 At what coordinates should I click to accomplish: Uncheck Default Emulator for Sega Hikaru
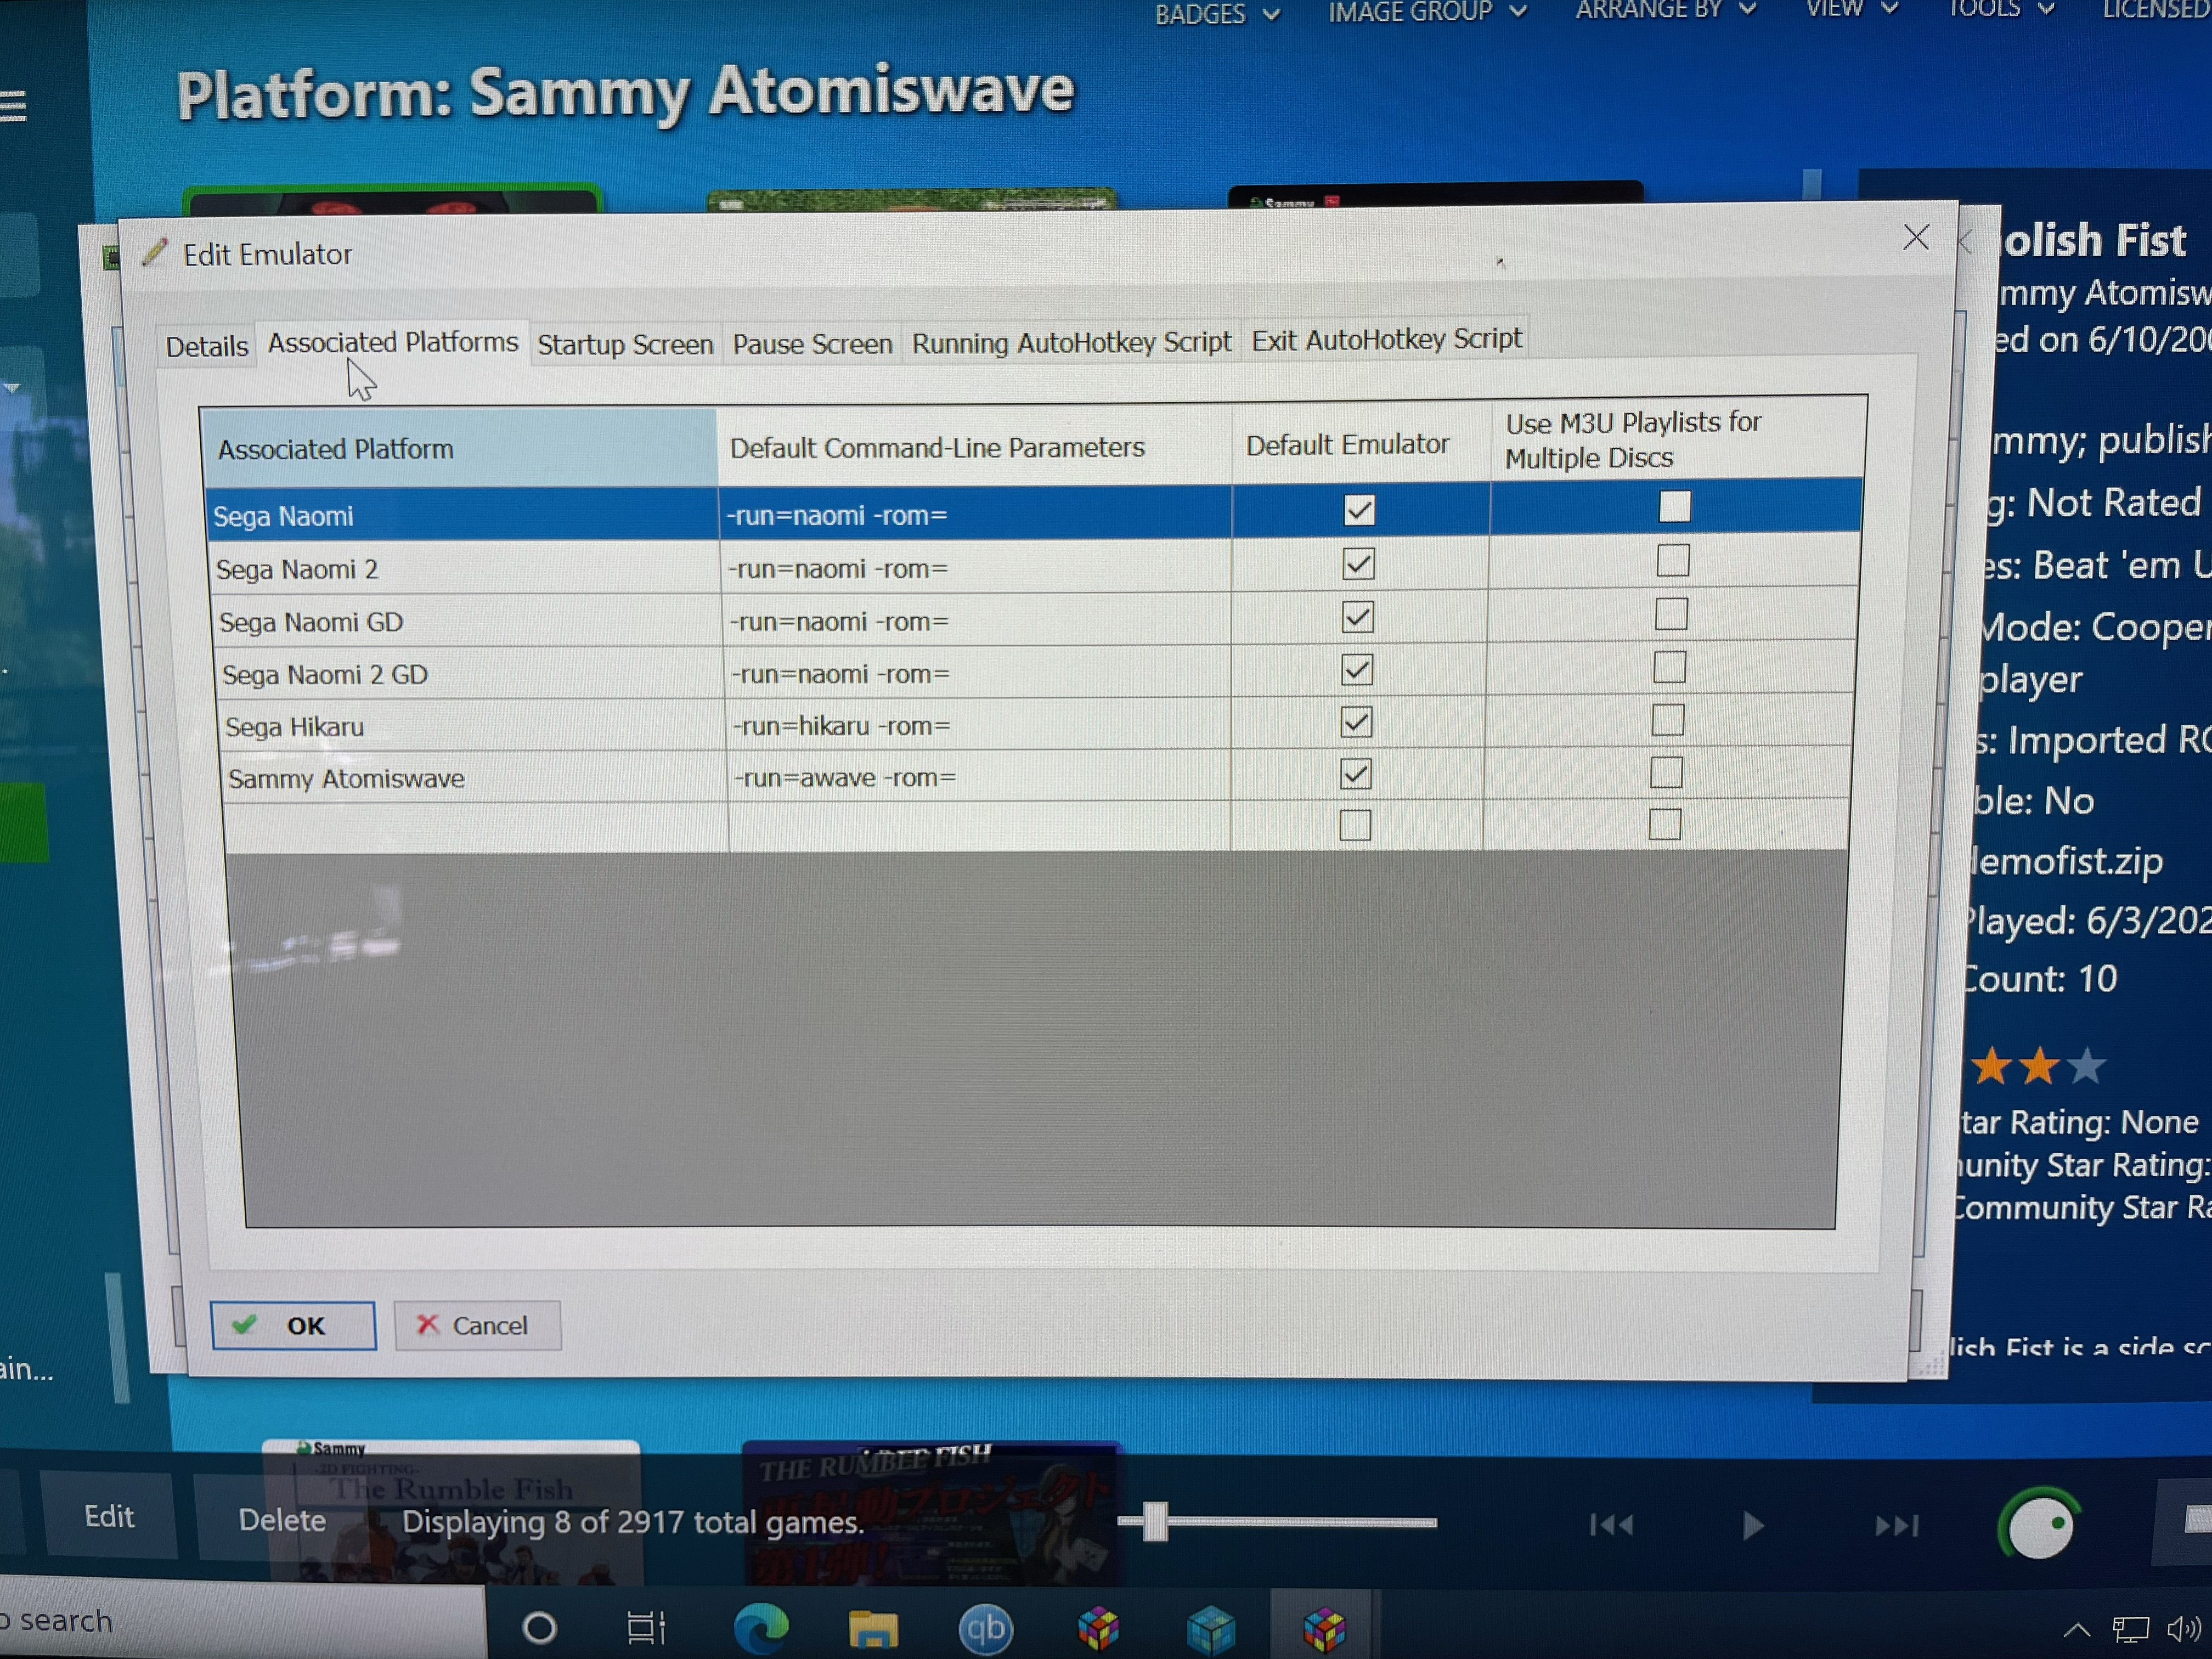(1356, 721)
